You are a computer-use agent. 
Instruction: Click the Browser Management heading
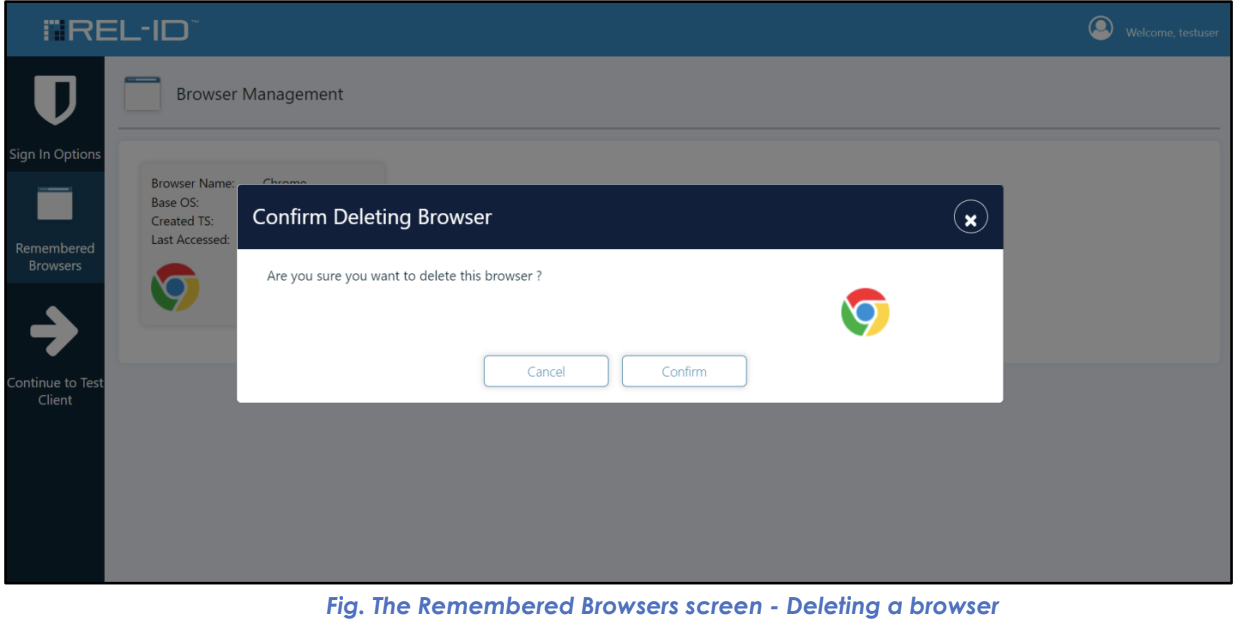(x=260, y=94)
